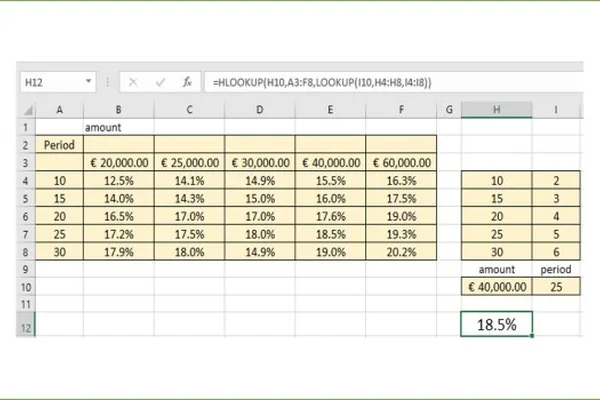600x400 pixels.
Task: Click value 20 in cell H6
Action: [497, 216]
